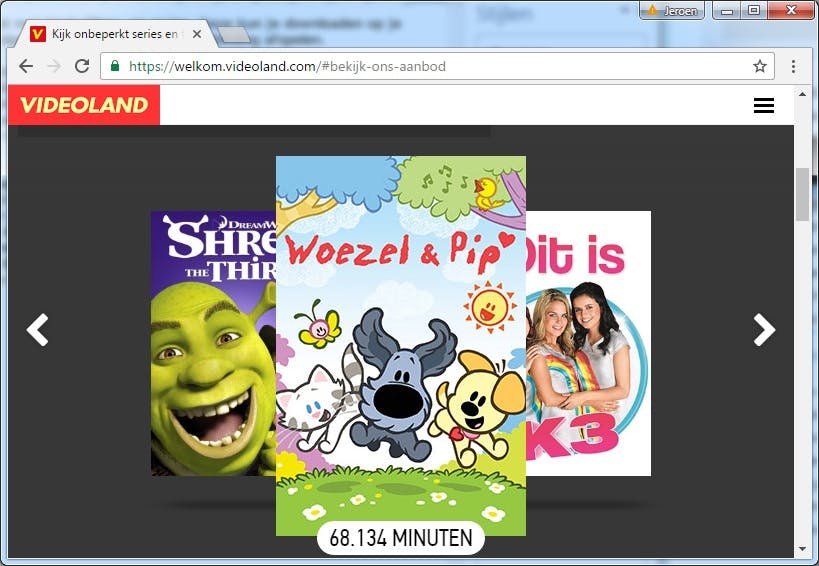Select the Woezel & Pip poster
This screenshot has height=566, width=819.
tap(401, 346)
